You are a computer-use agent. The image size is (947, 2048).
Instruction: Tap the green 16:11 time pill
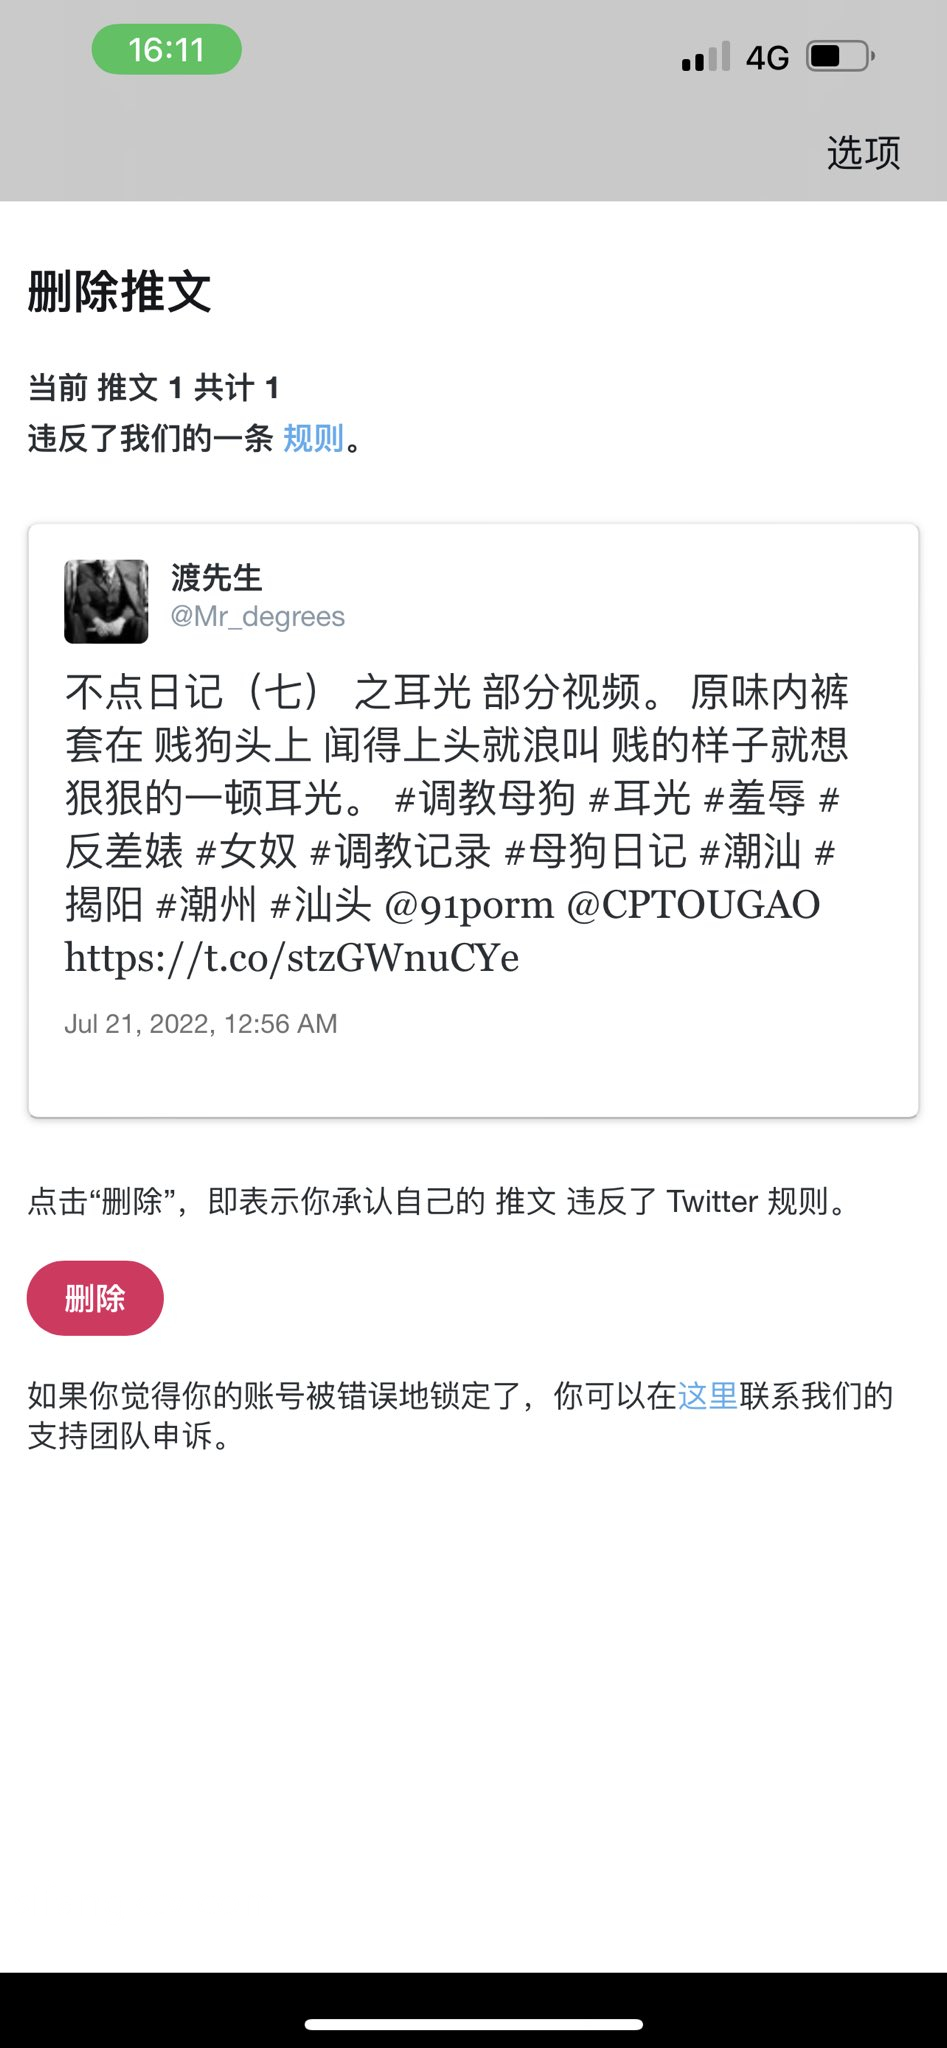pyautogui.click(x=167, y=50)
